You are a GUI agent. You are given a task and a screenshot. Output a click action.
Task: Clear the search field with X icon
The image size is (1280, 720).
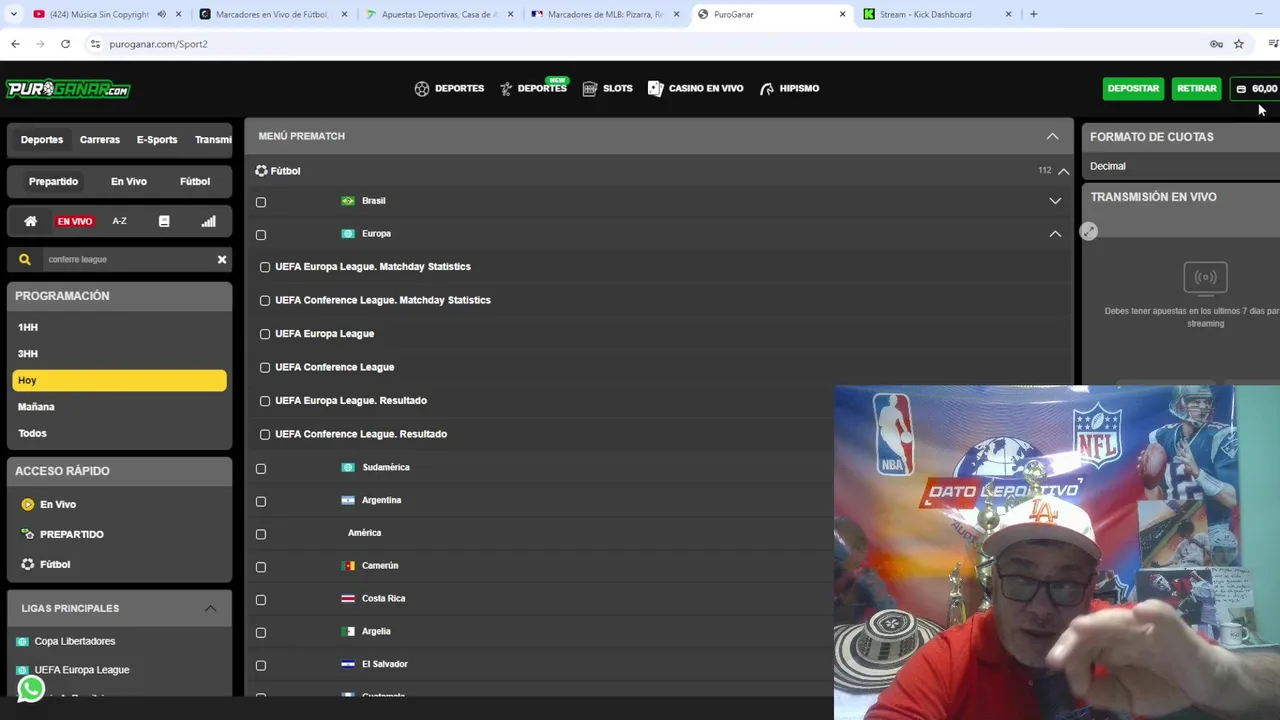click(x=222, y=259)
